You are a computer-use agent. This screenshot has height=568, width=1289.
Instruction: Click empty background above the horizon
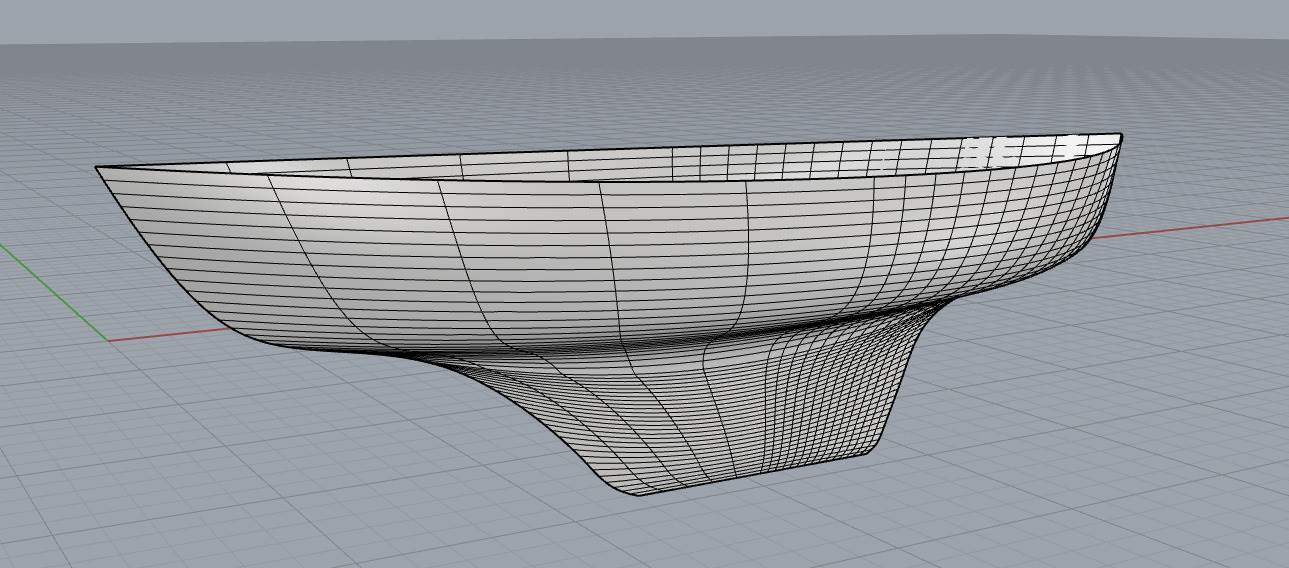click(640, 20)
